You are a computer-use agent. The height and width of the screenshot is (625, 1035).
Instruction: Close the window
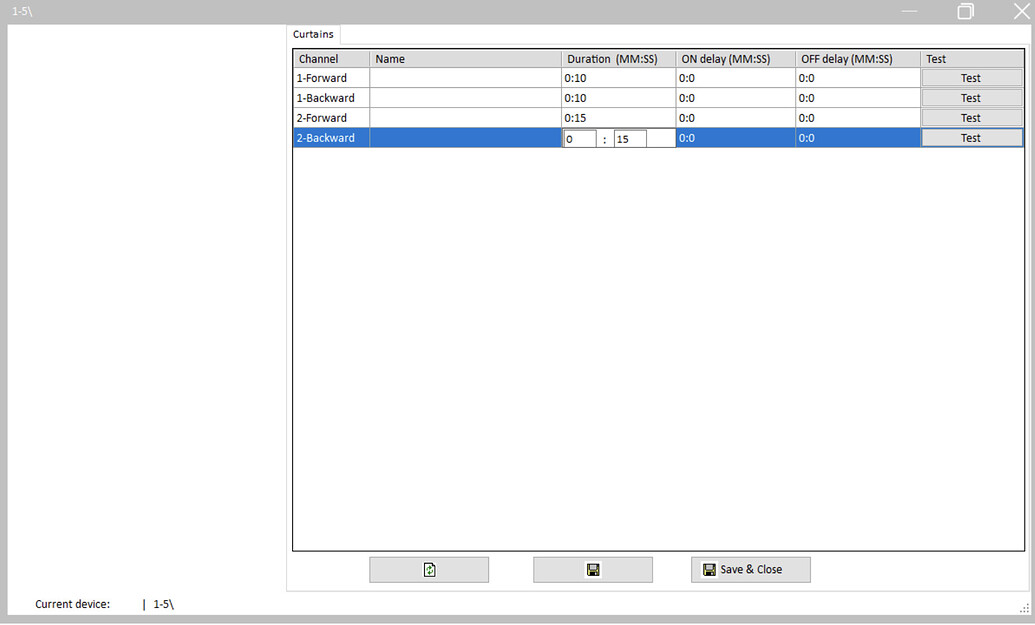point(1021,11)
